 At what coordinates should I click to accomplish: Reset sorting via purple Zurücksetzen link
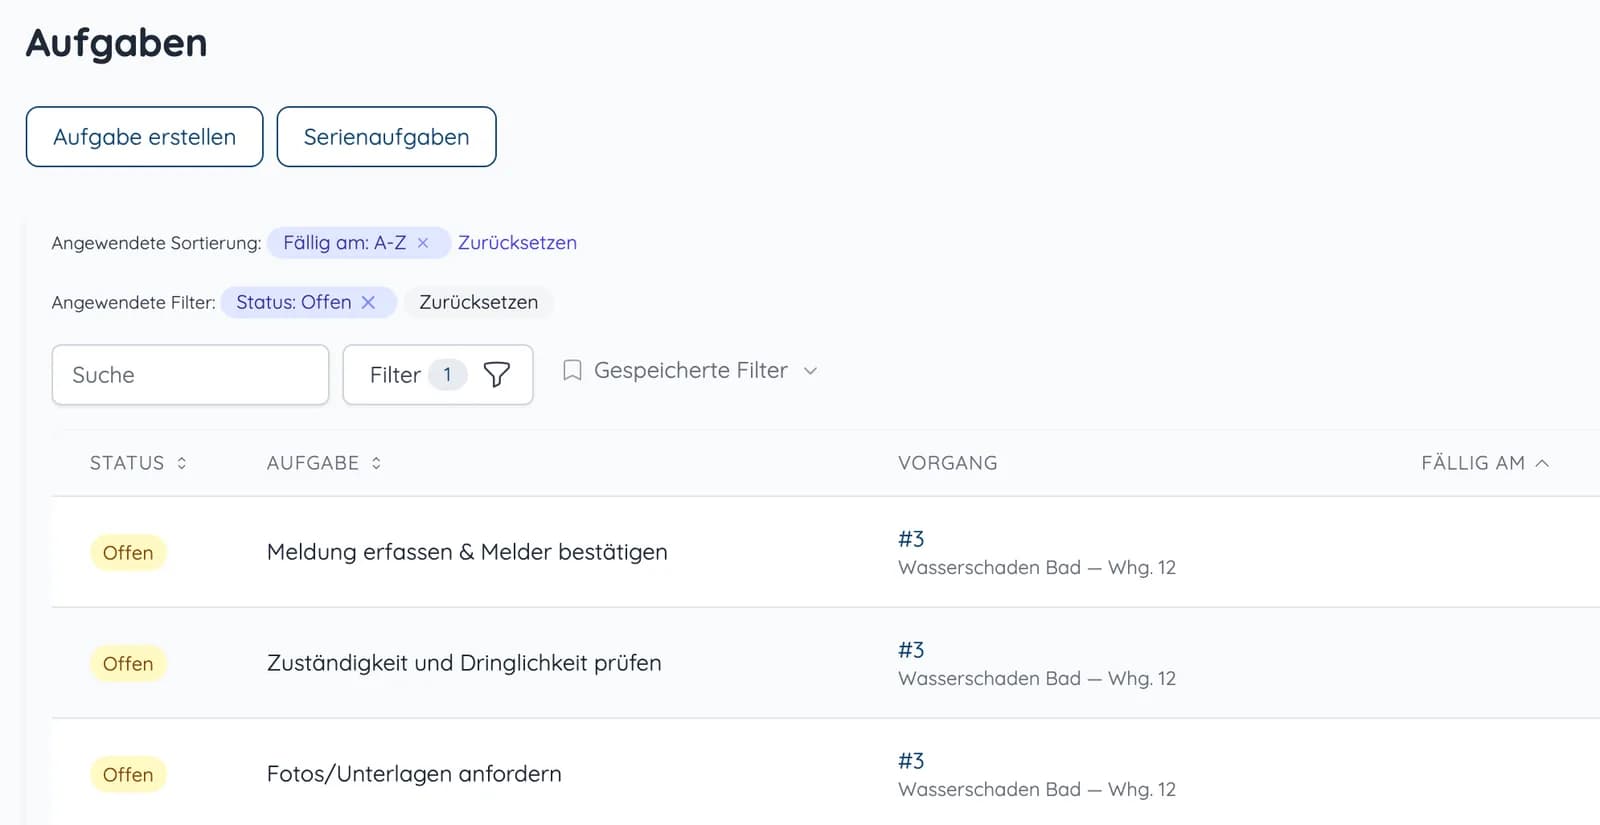click(x=517, y=243)
